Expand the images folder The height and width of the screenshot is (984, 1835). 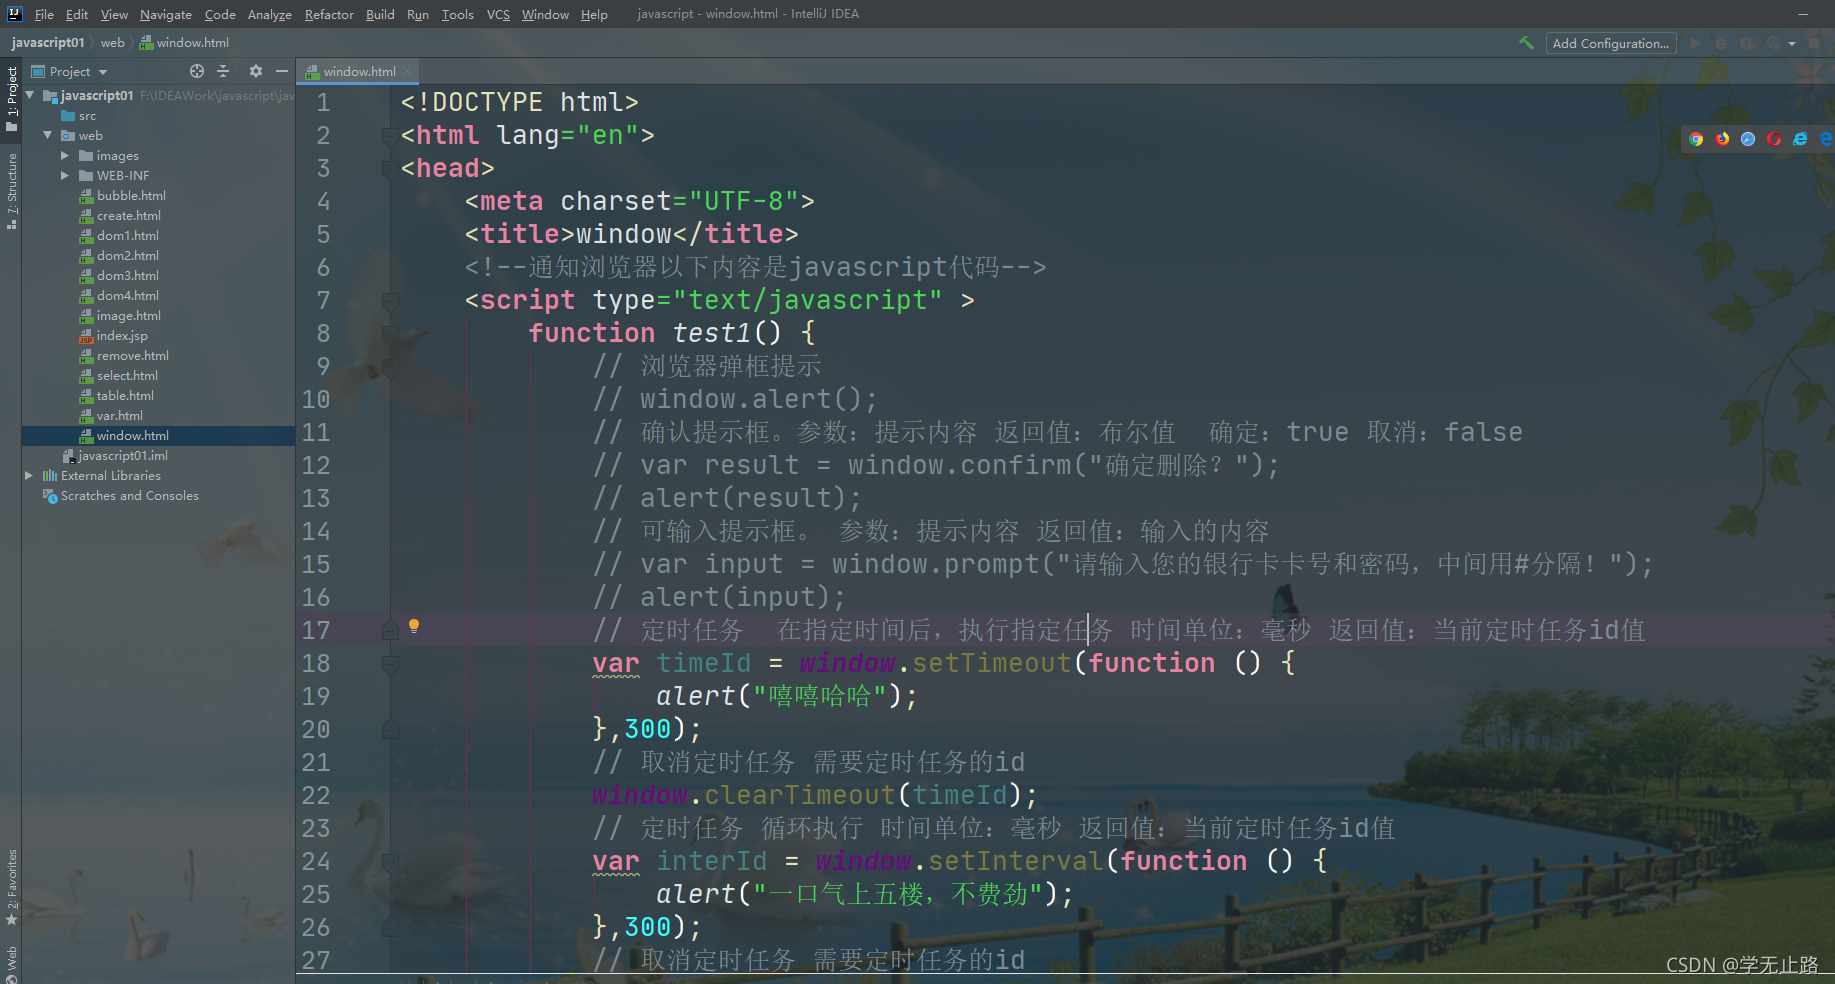pos(65,155)
